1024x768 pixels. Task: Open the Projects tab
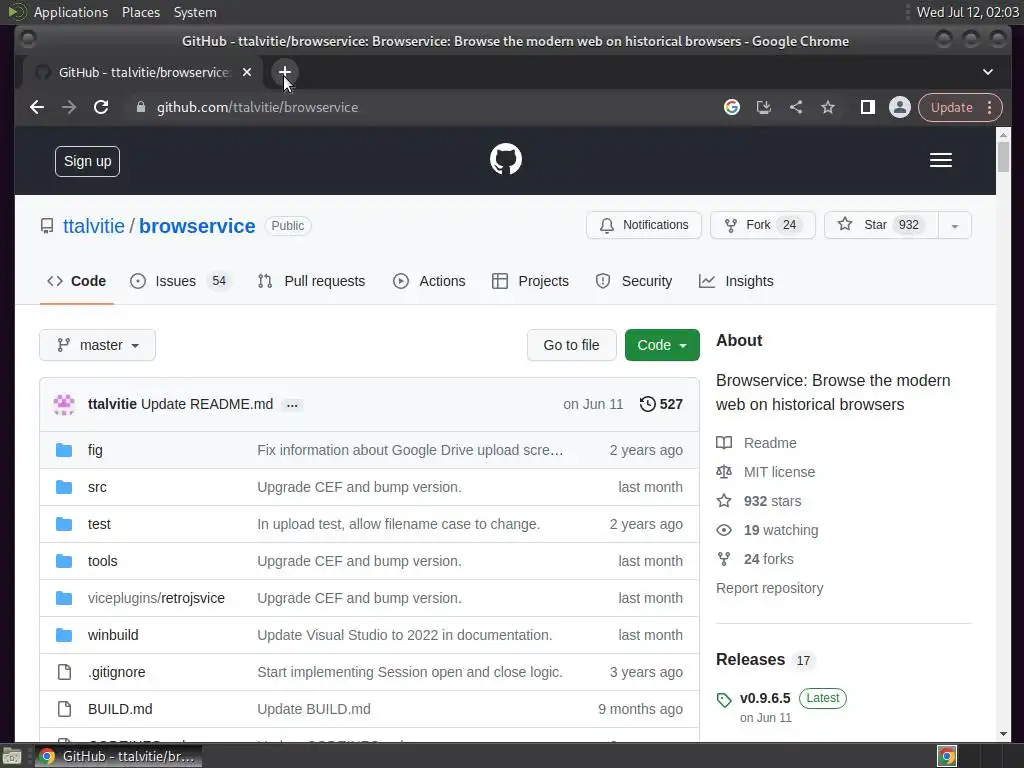[x=530, y=281]
